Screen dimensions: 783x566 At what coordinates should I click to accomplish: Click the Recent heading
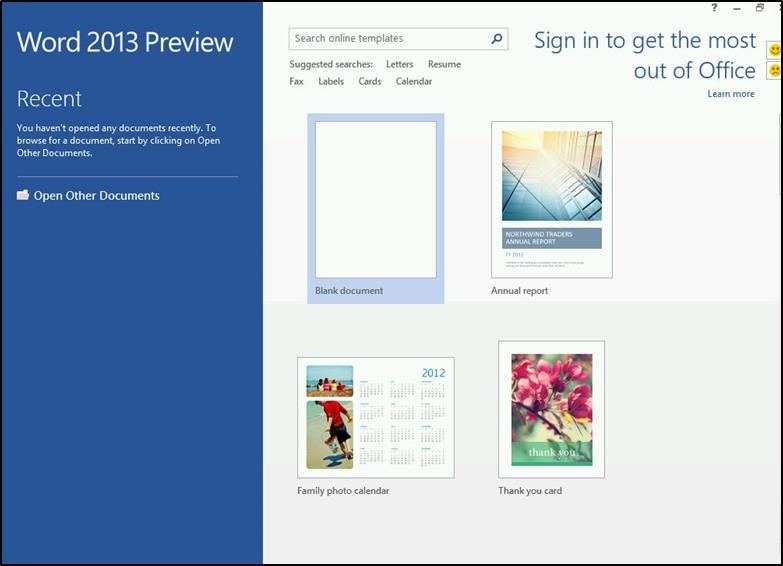tap(49, 98)
